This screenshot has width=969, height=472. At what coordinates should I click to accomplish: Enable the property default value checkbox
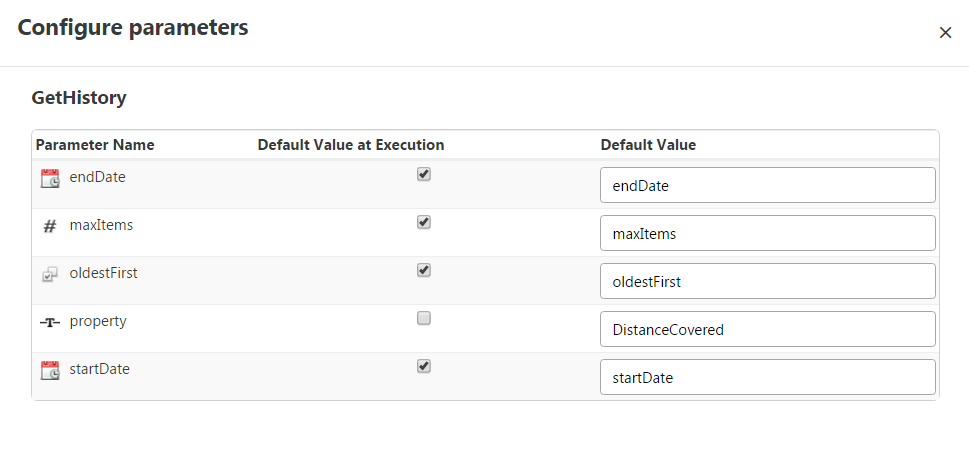424,318
